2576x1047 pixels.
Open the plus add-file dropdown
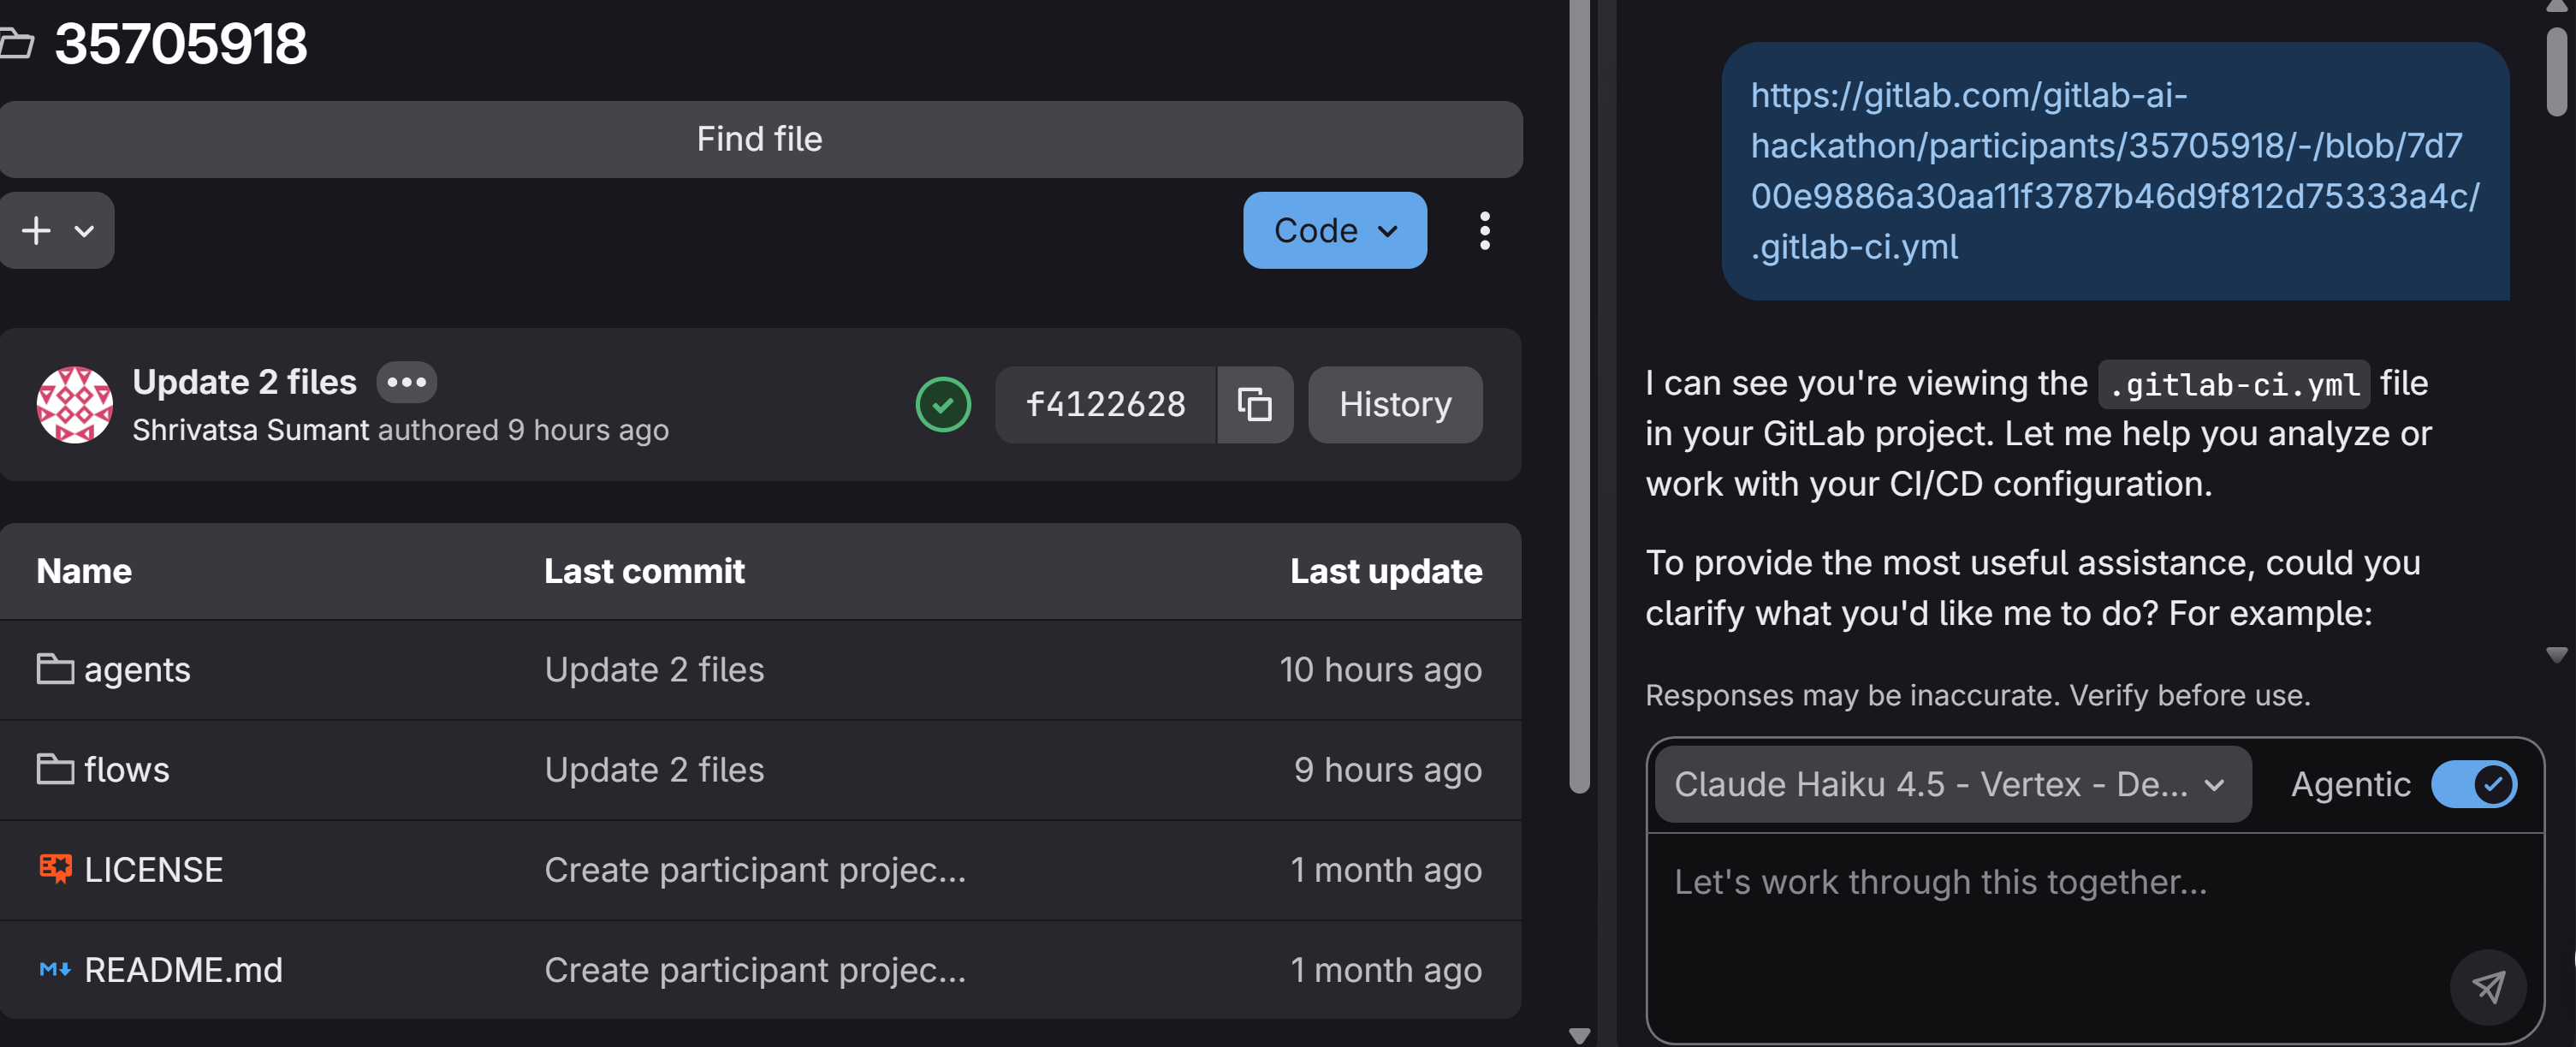(57, 230)
